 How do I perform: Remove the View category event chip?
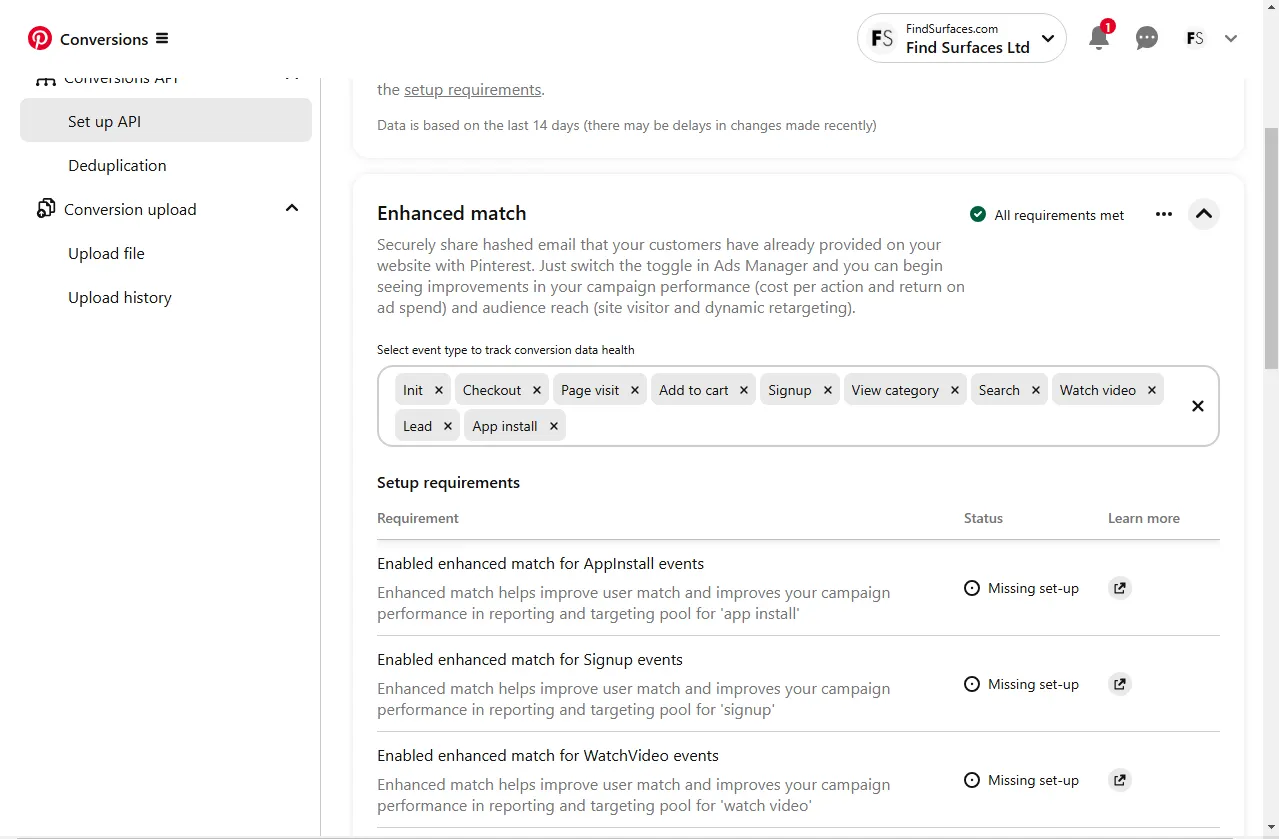[x=955, y=390]
